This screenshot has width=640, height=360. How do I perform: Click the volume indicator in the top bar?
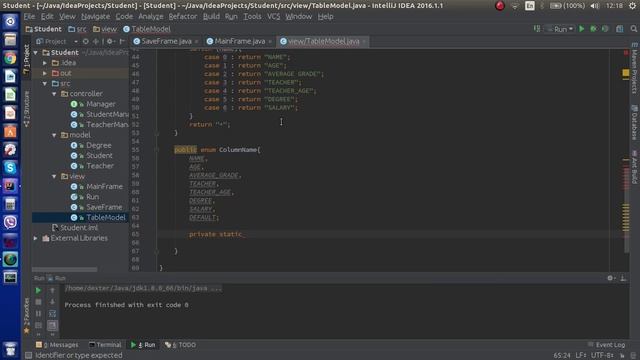pyautogui.click(x=595, y=6)
